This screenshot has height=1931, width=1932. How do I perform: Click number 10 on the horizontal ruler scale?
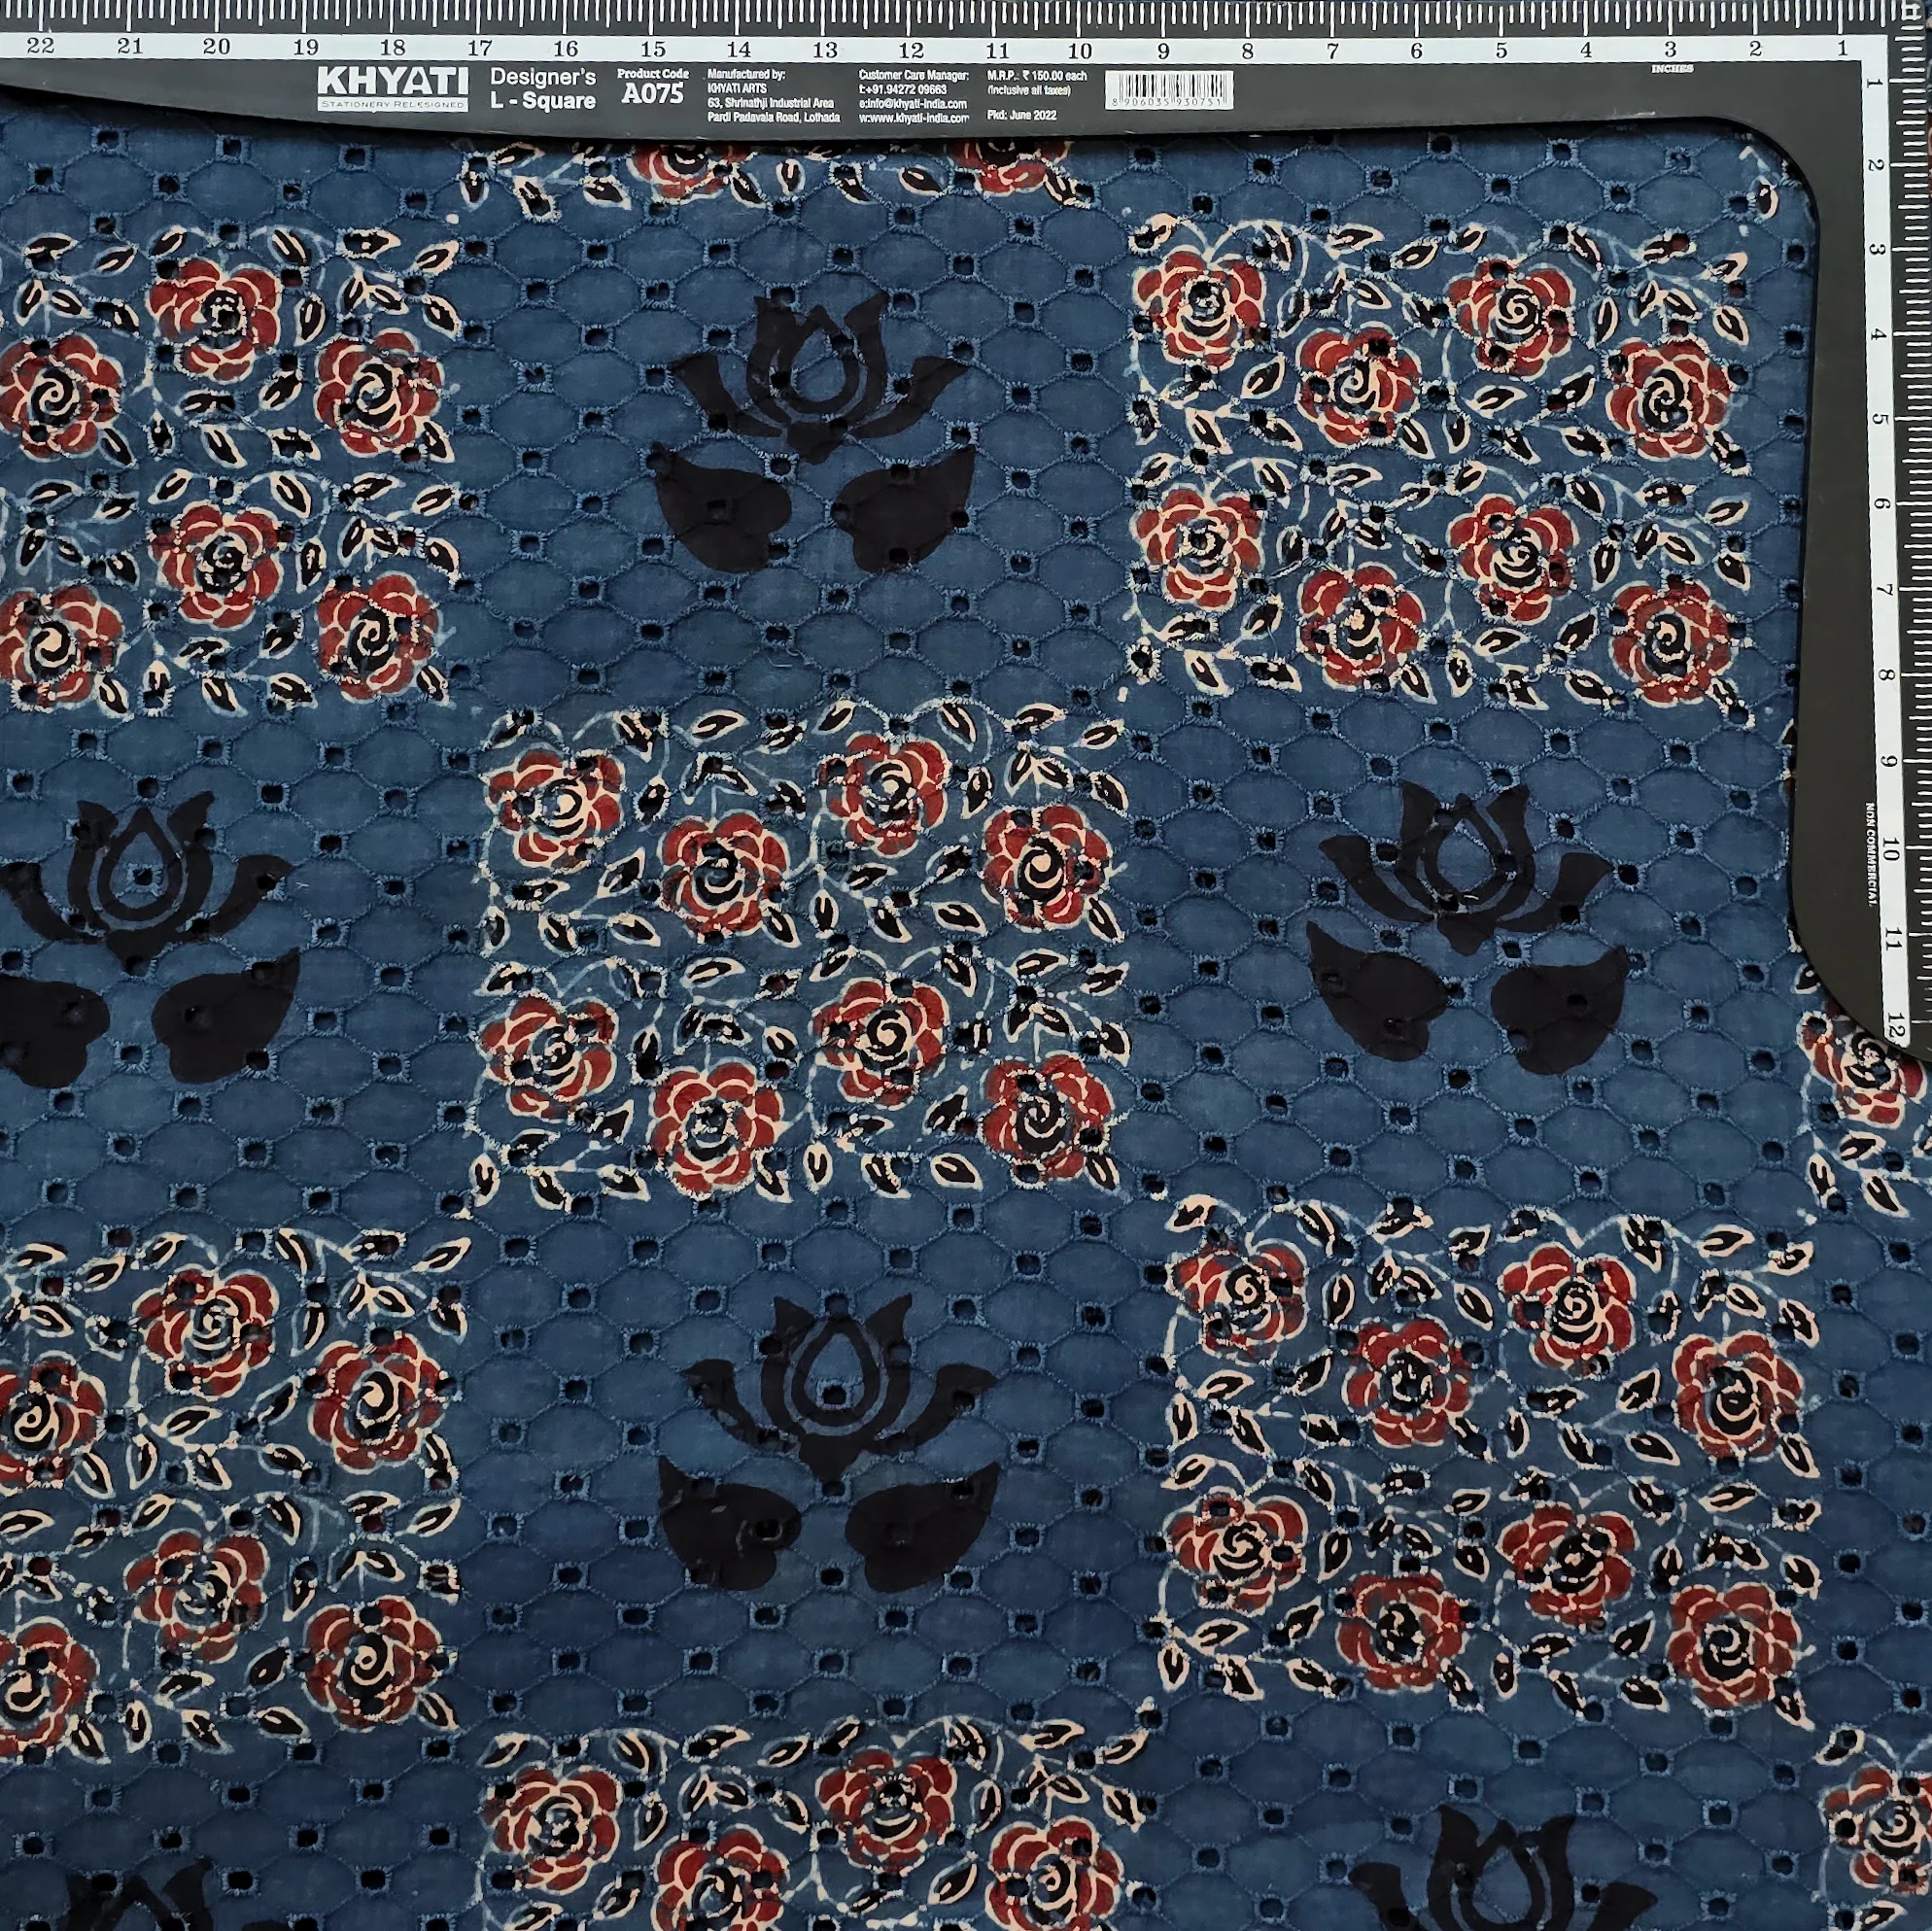coord(1079,50)
